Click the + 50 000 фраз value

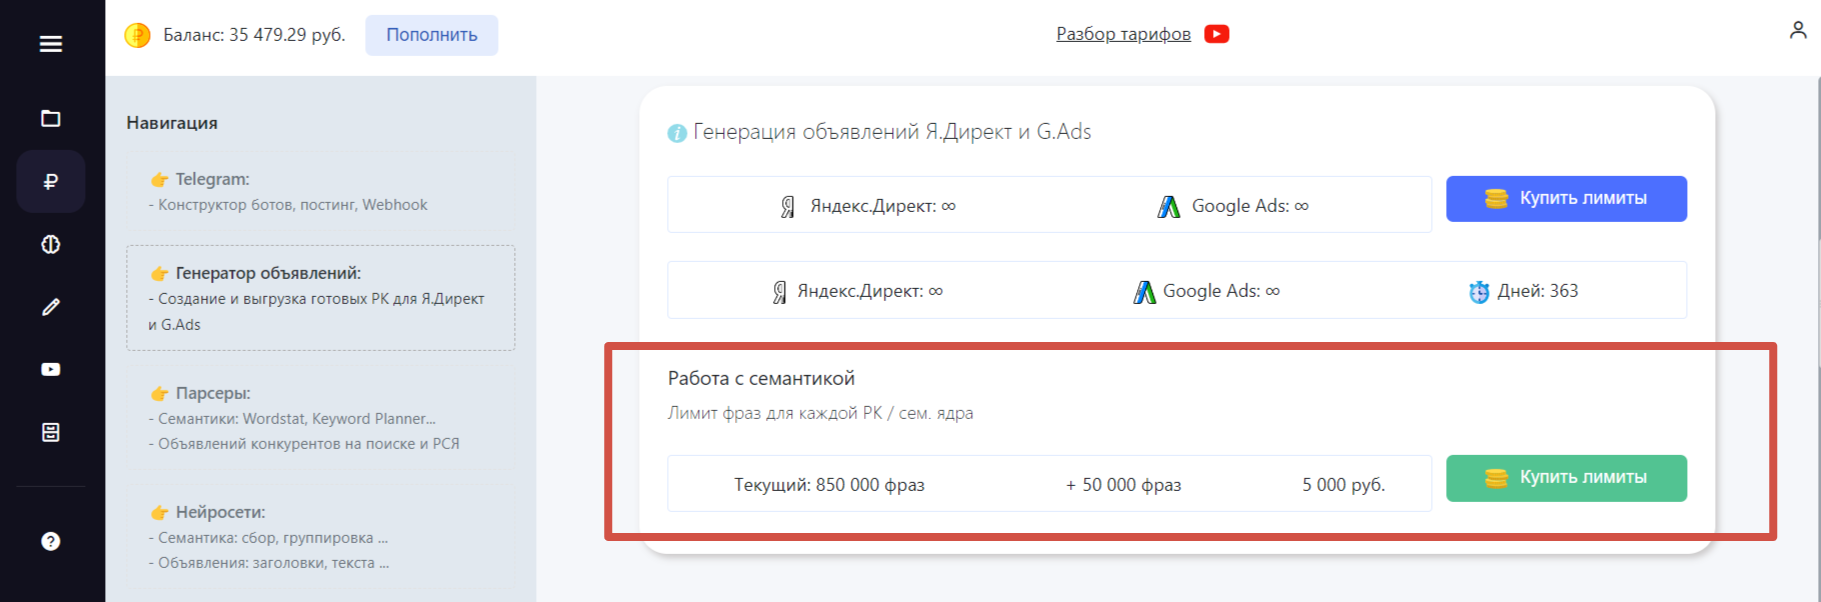[x=1123, y=485]
